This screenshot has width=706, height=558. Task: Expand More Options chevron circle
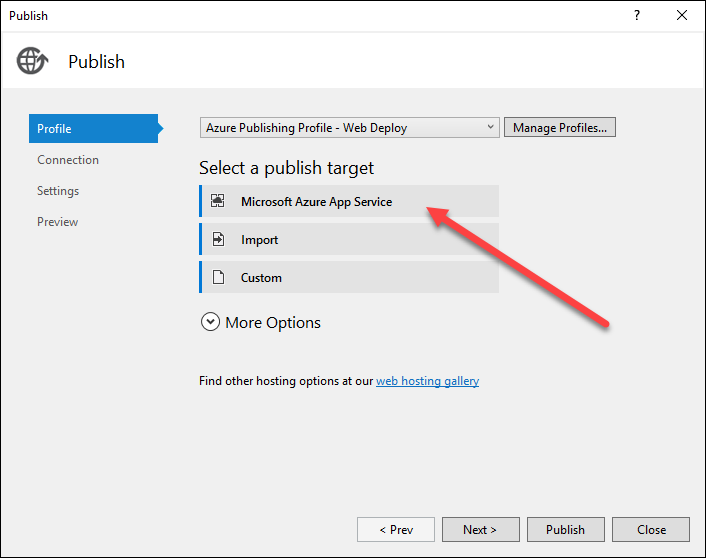point(210,322)
